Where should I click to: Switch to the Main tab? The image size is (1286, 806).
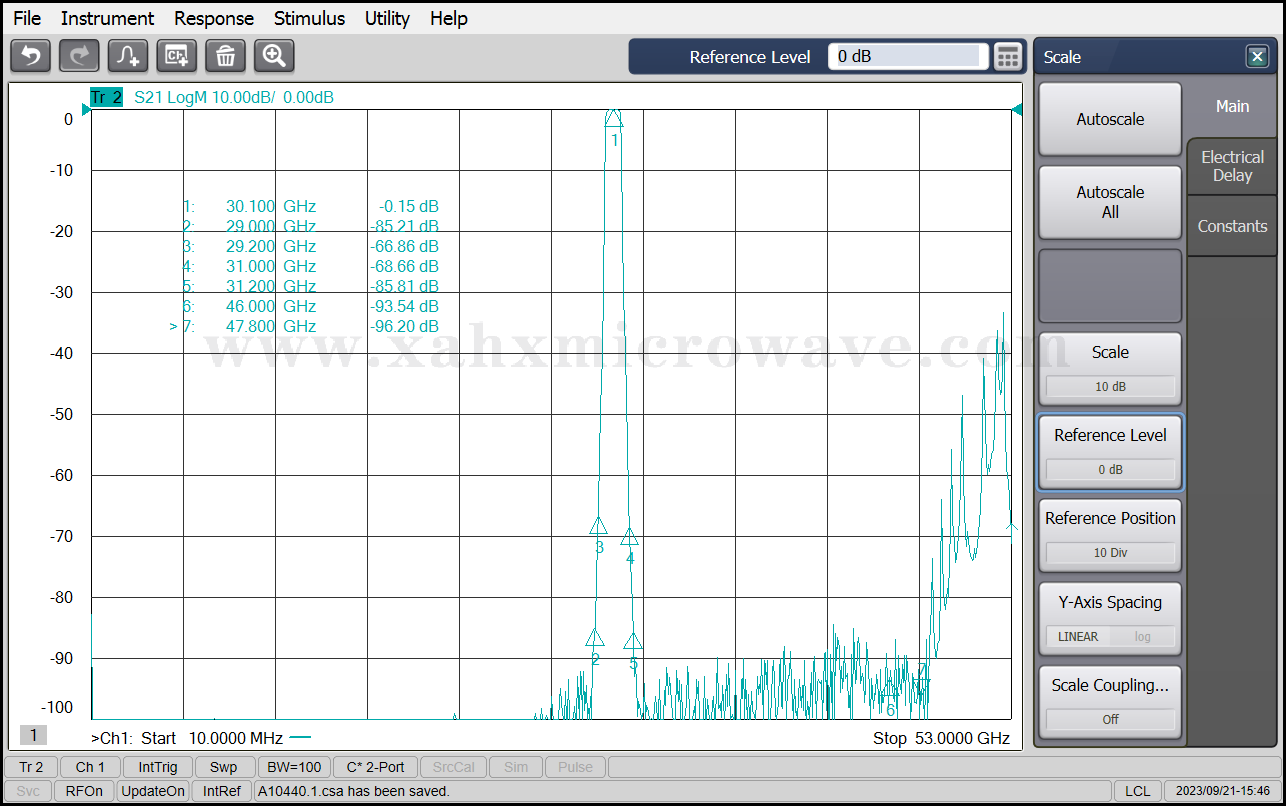[x=1232, y=106]
